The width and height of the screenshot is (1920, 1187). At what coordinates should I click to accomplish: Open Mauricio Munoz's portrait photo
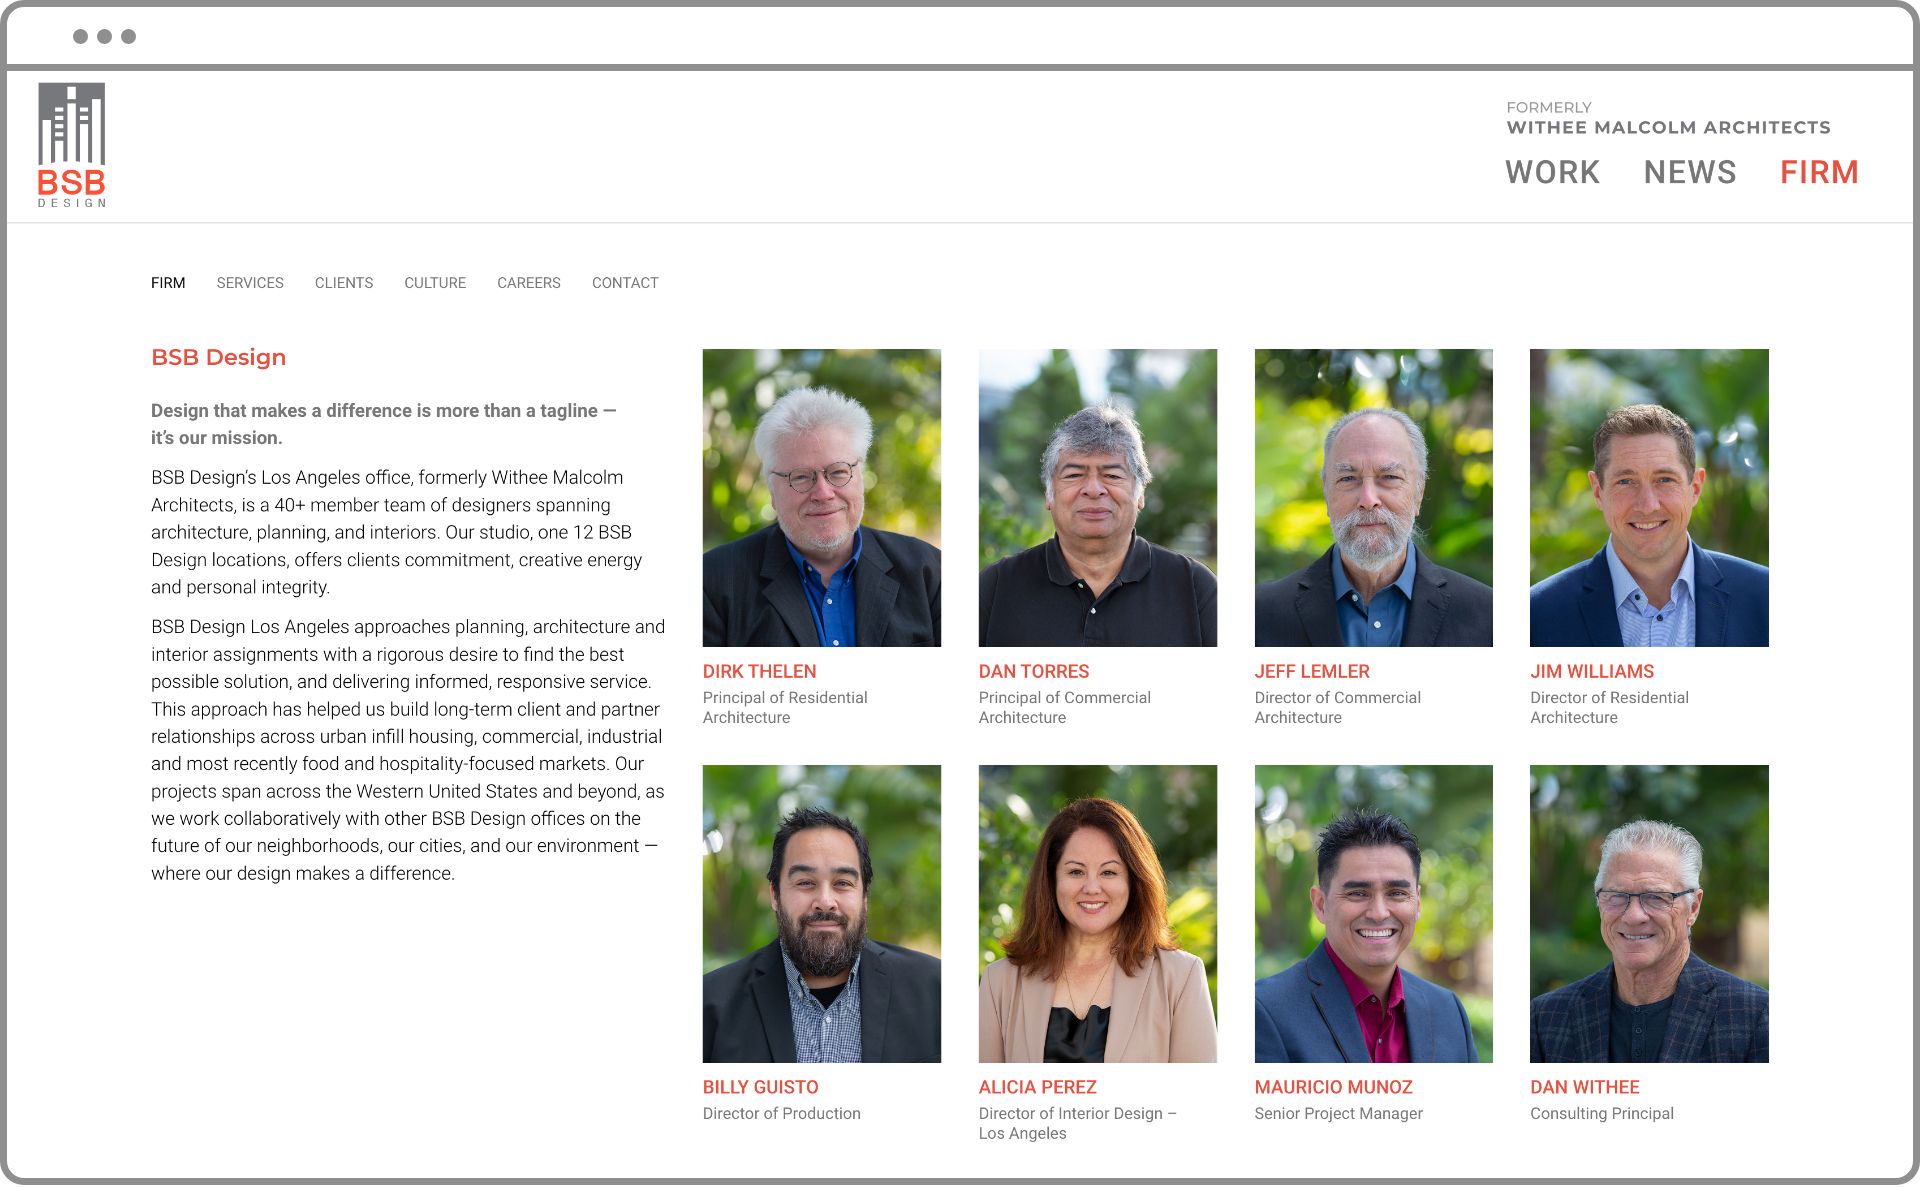pyautogui.click(x=1374, y=913)
